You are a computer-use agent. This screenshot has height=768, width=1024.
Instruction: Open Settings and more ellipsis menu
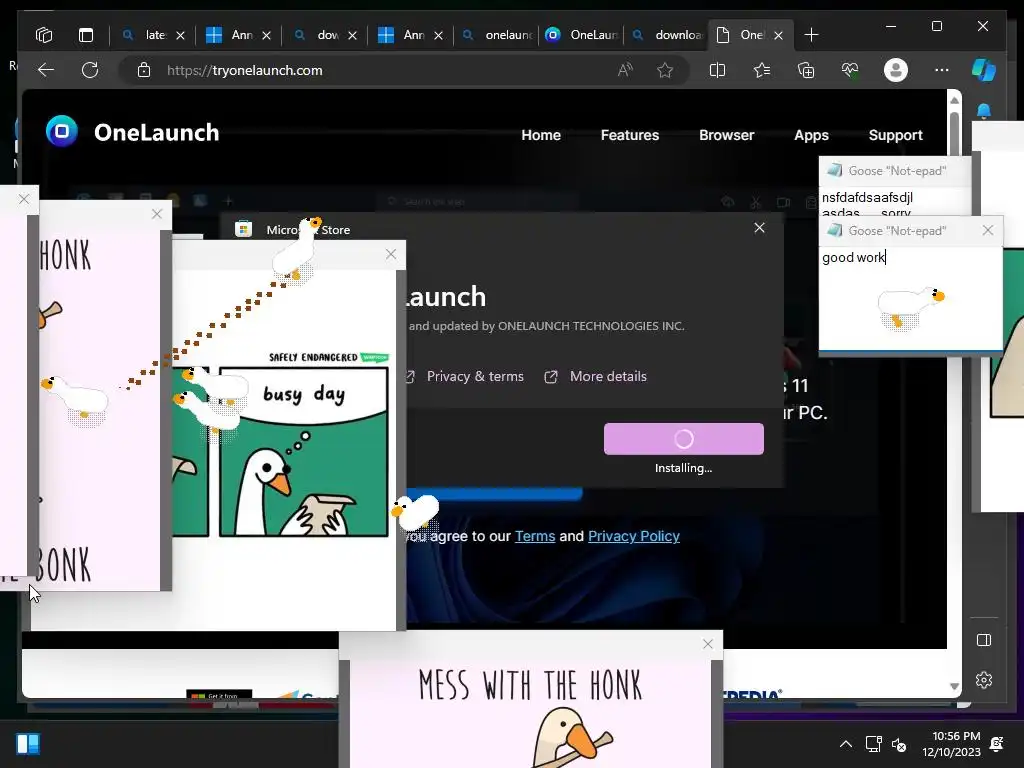click(941, 70)
